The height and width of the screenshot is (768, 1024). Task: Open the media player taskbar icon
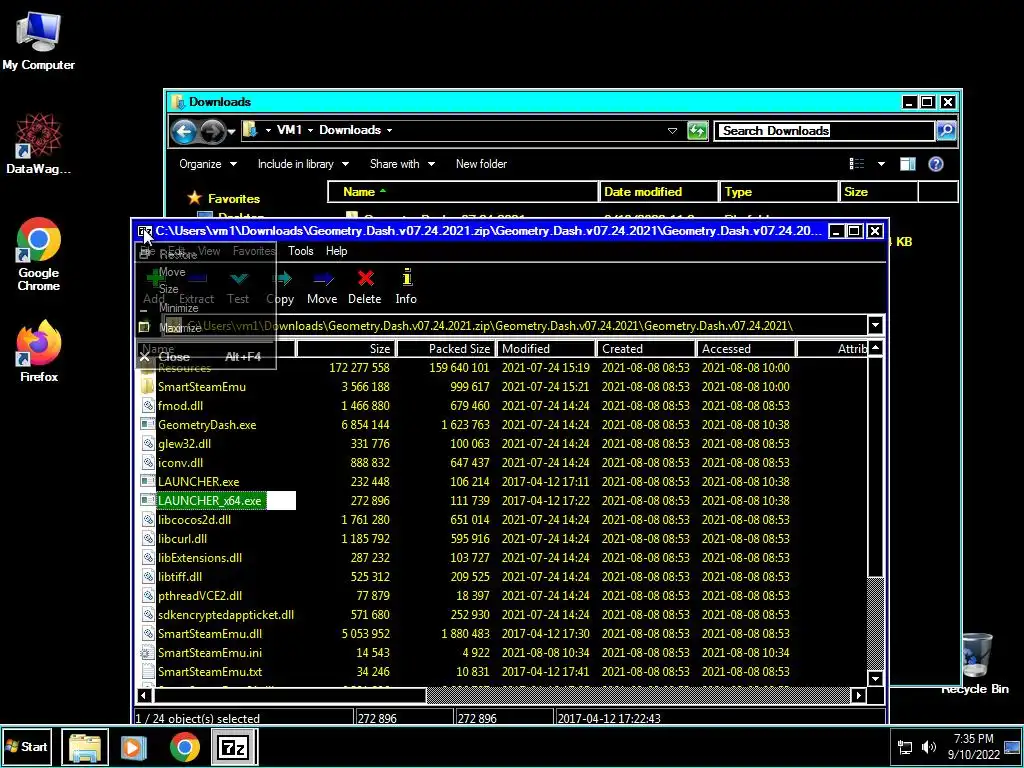coord(133,747)
